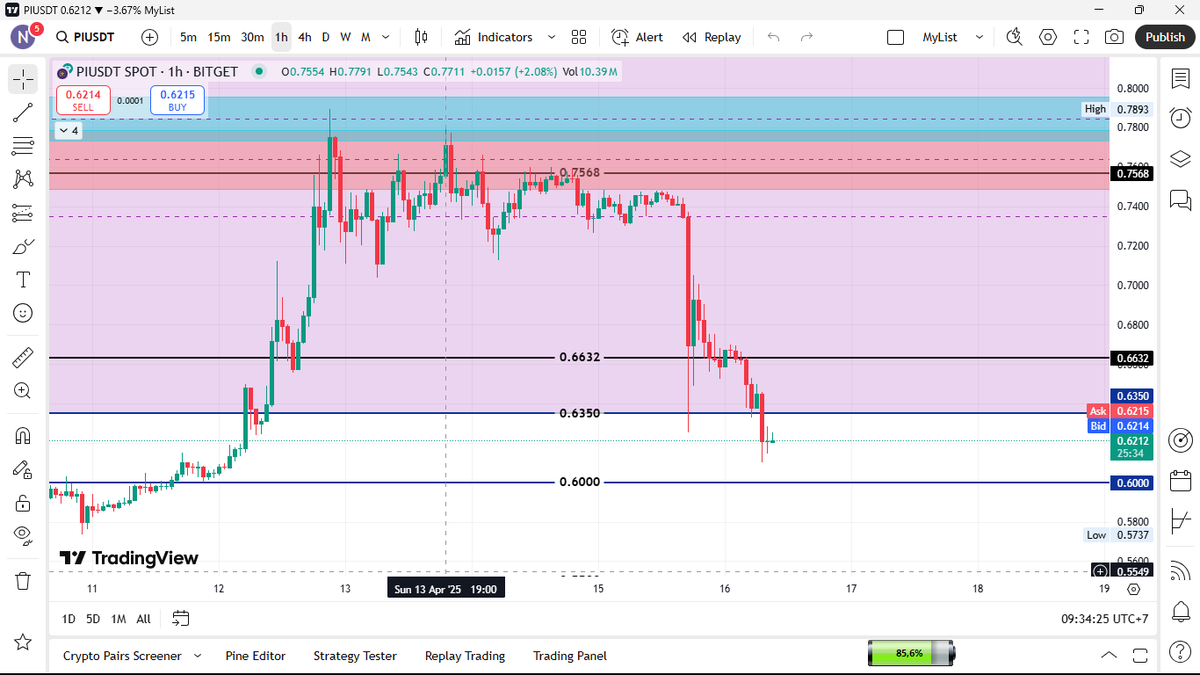Toggle magnet mode for drawings

coord(23,435)
